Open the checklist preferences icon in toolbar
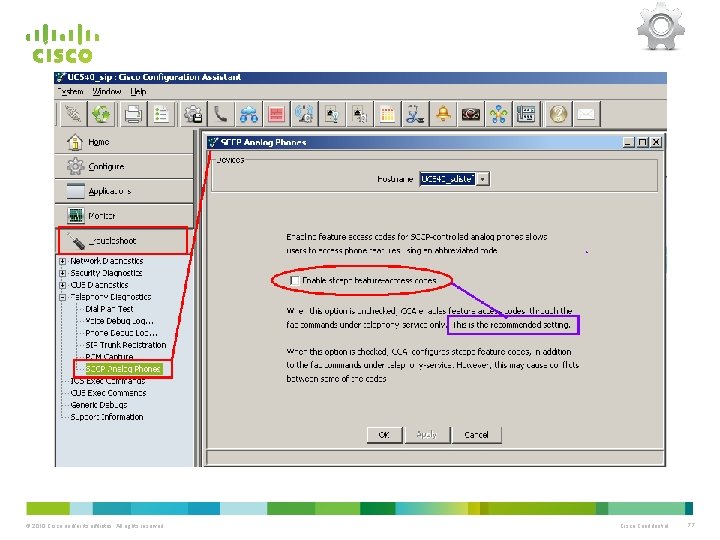This screenshot has width=720, height=540. point(161,114)
